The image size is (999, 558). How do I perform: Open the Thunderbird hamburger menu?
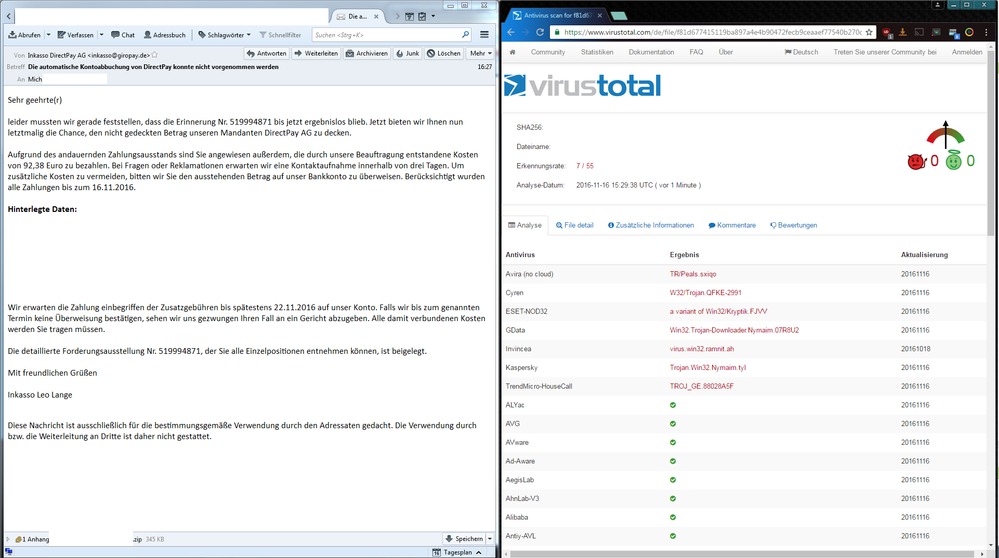click(484, 35)
